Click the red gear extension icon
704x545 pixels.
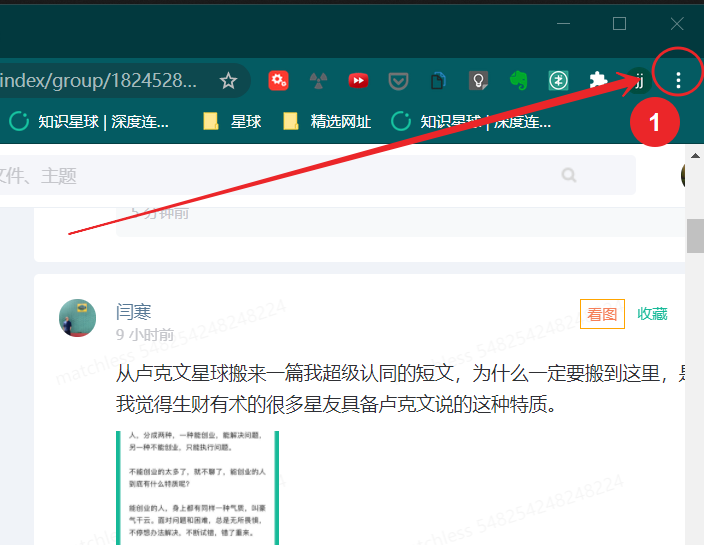(x=279, y=81)
